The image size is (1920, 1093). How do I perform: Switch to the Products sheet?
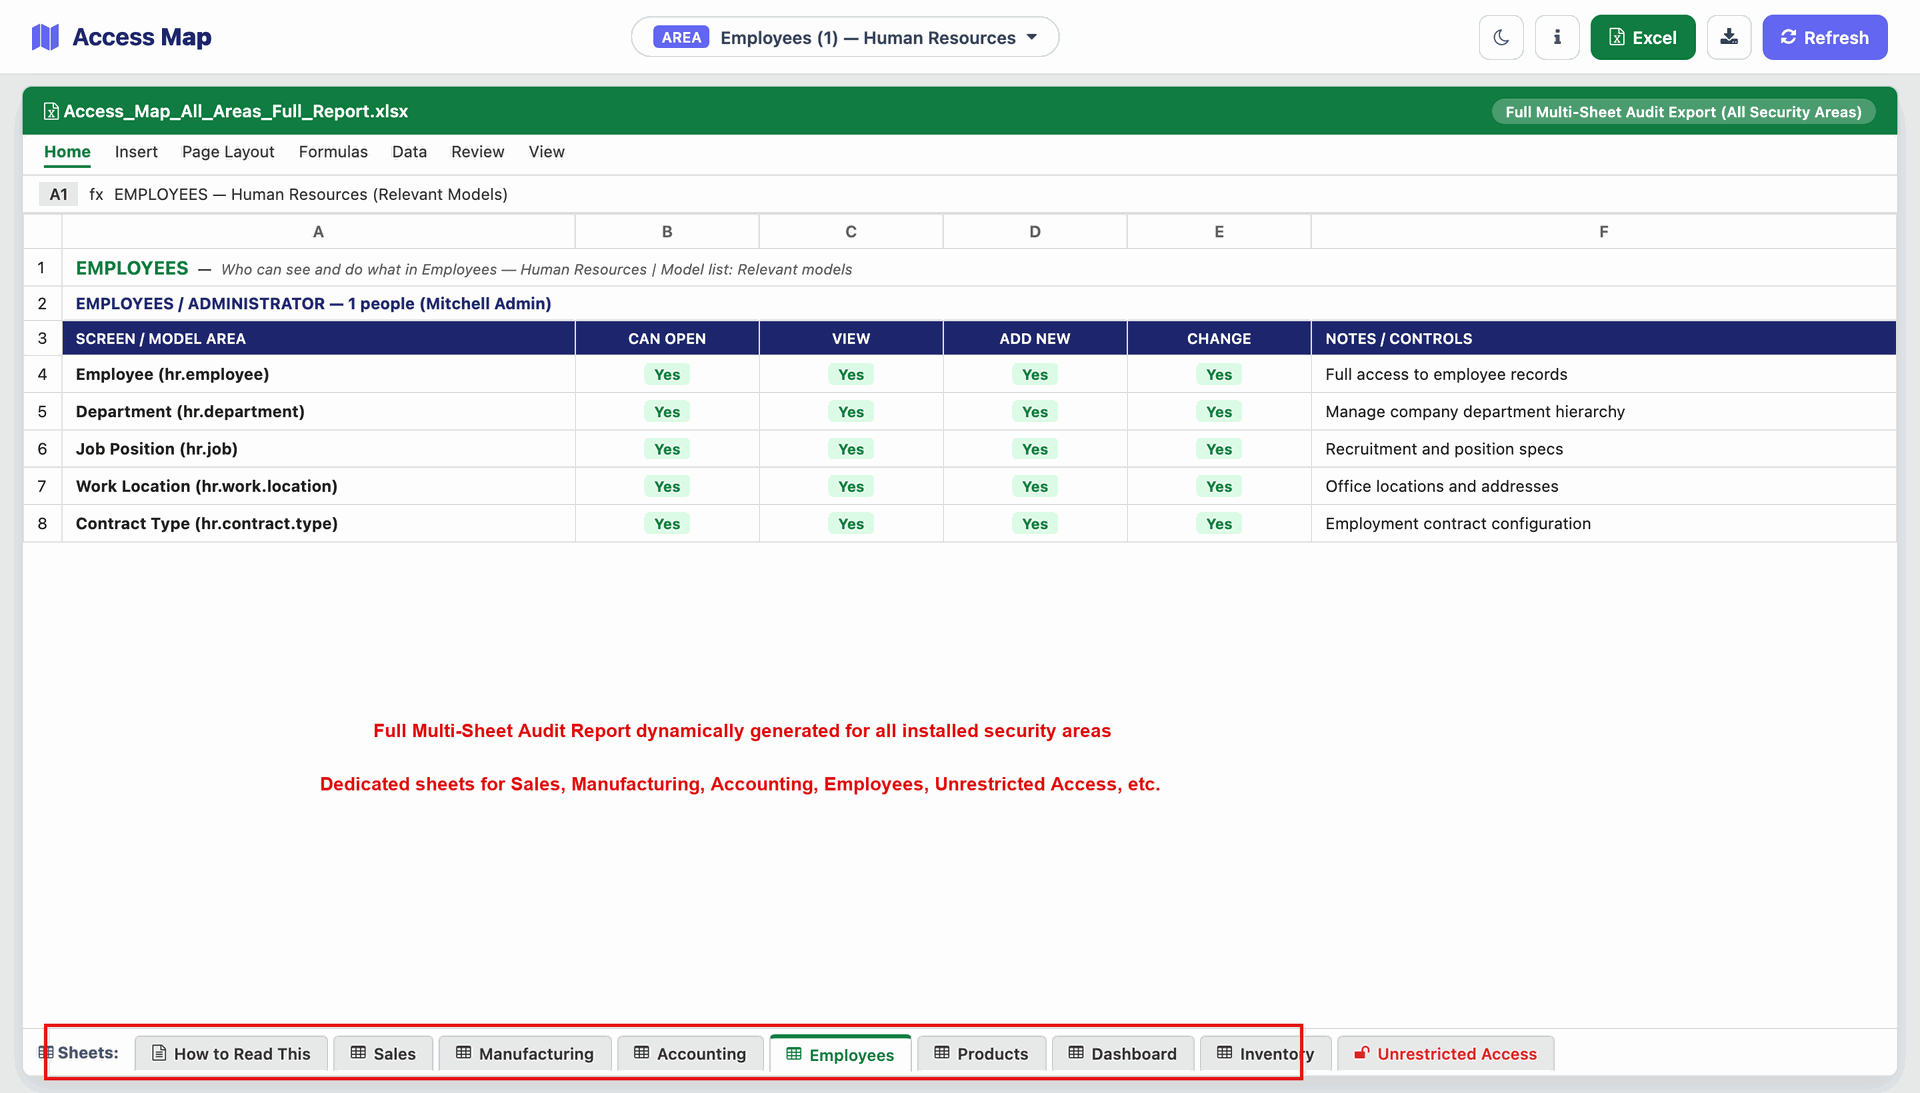coord(981,1053)
